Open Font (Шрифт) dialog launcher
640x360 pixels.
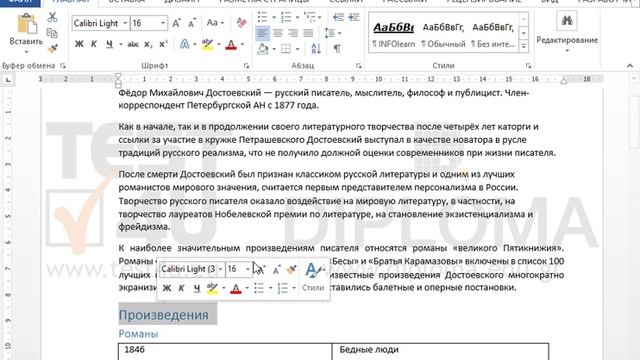(247, 66)
